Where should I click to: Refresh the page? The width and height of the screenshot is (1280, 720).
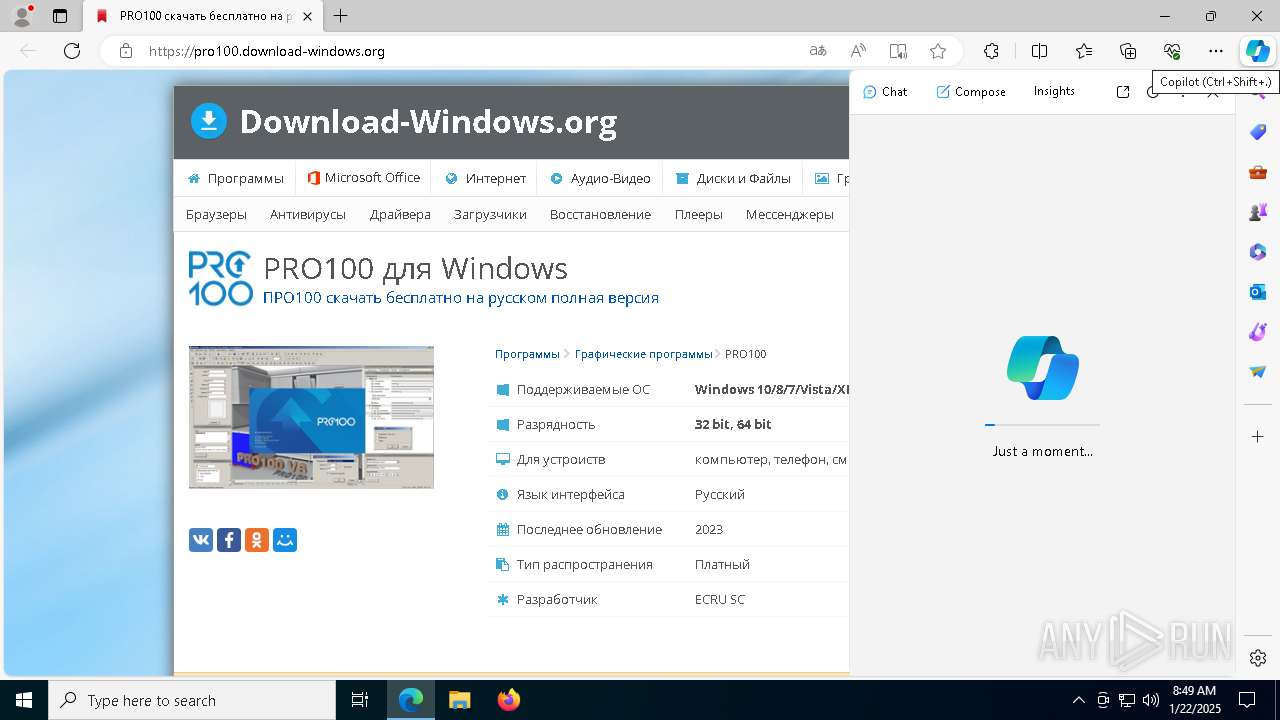pyautogui.click(x=72, y=51)
